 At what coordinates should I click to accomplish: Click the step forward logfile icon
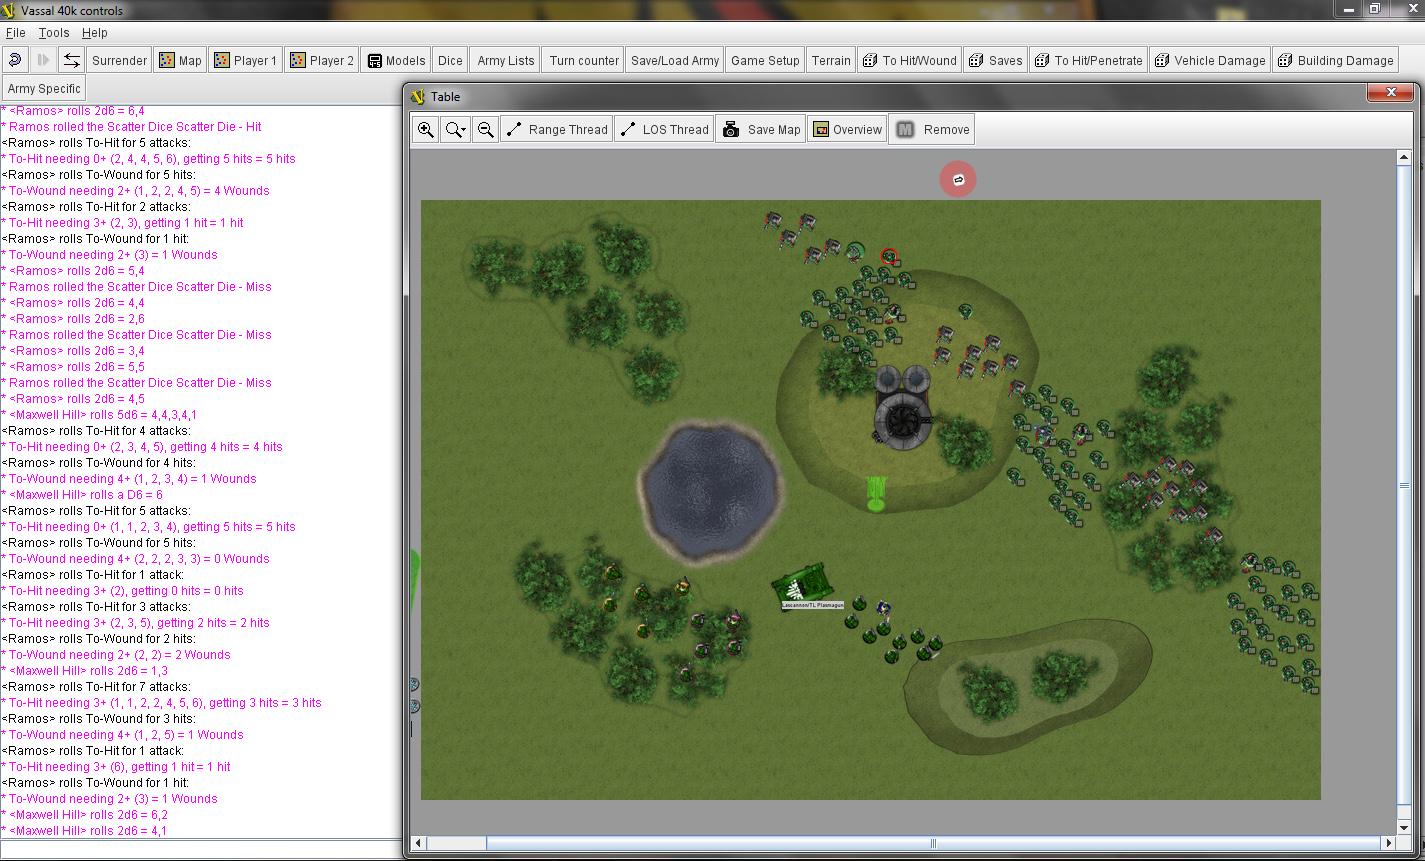click(x=43, y=60)
